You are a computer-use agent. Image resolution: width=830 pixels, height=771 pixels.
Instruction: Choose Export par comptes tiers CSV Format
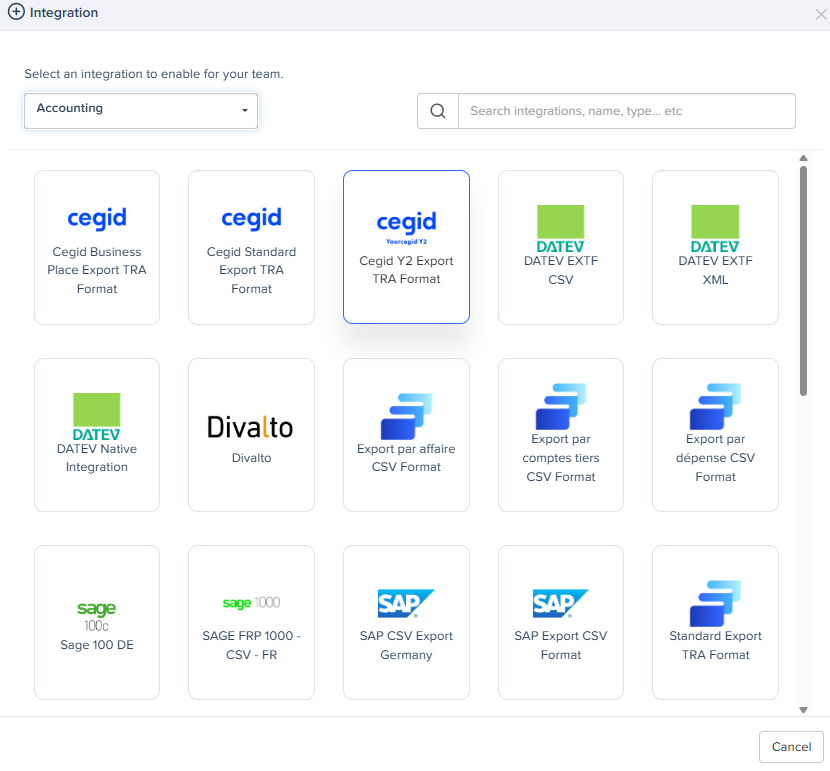pos(561,435)
